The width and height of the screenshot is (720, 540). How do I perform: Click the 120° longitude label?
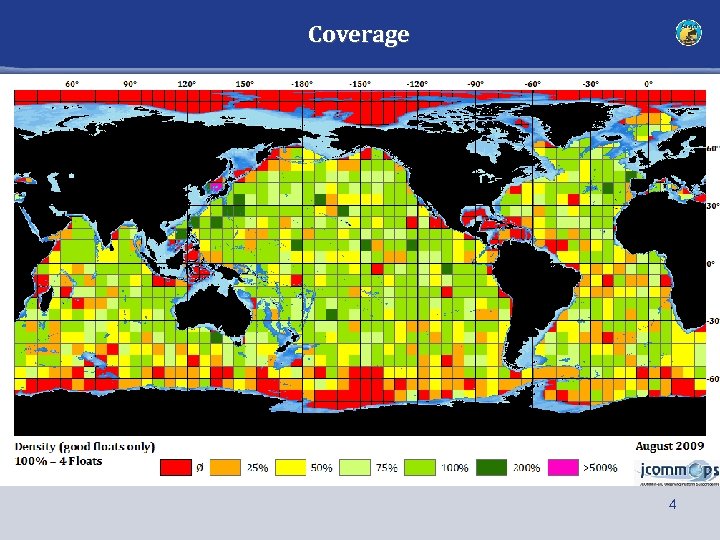187,84
